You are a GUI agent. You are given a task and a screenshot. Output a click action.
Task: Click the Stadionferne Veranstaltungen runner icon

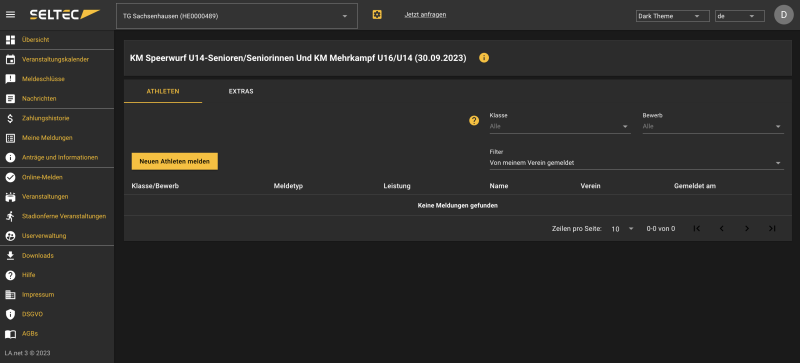[10, 216]
